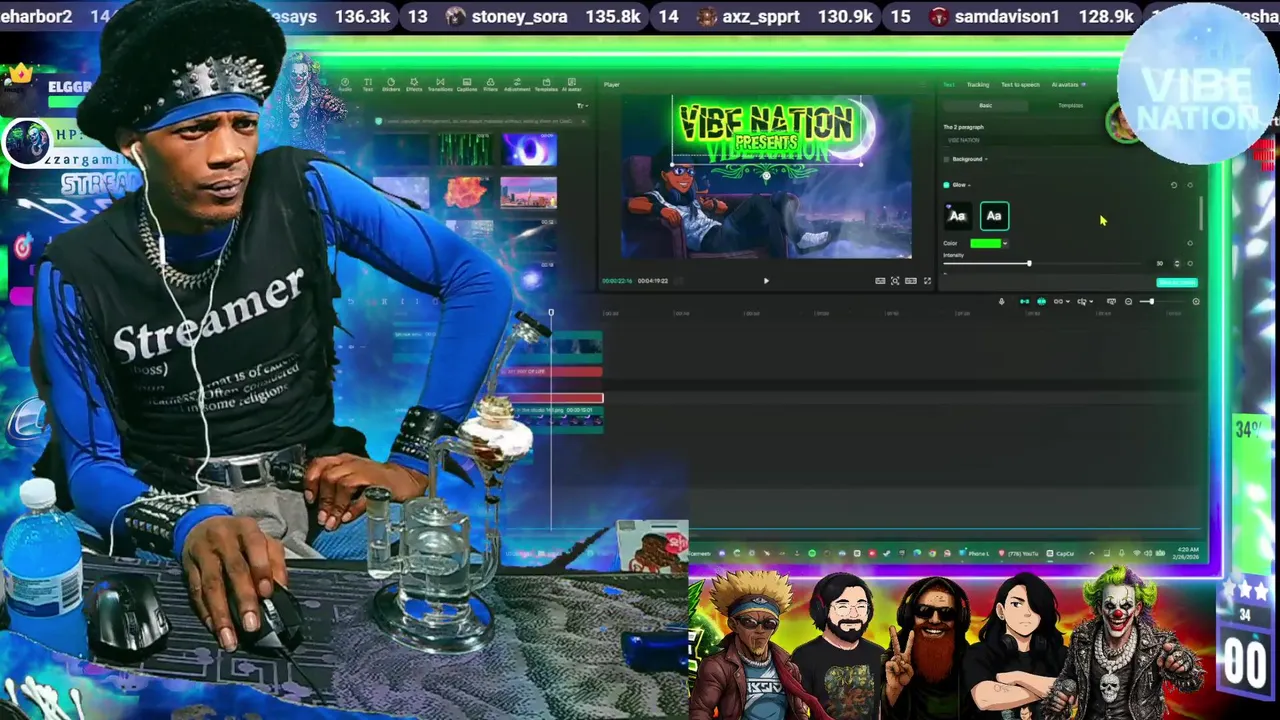Expand the Background section arrow
Image resolution: width=1280 pixels, height=720 pixels.
[986, 159]
